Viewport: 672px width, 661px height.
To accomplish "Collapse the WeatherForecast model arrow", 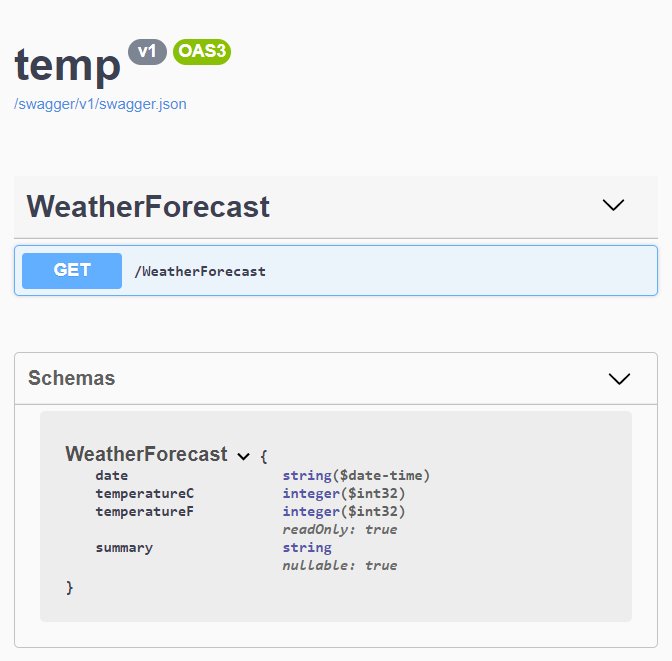I will coord(243,456).
